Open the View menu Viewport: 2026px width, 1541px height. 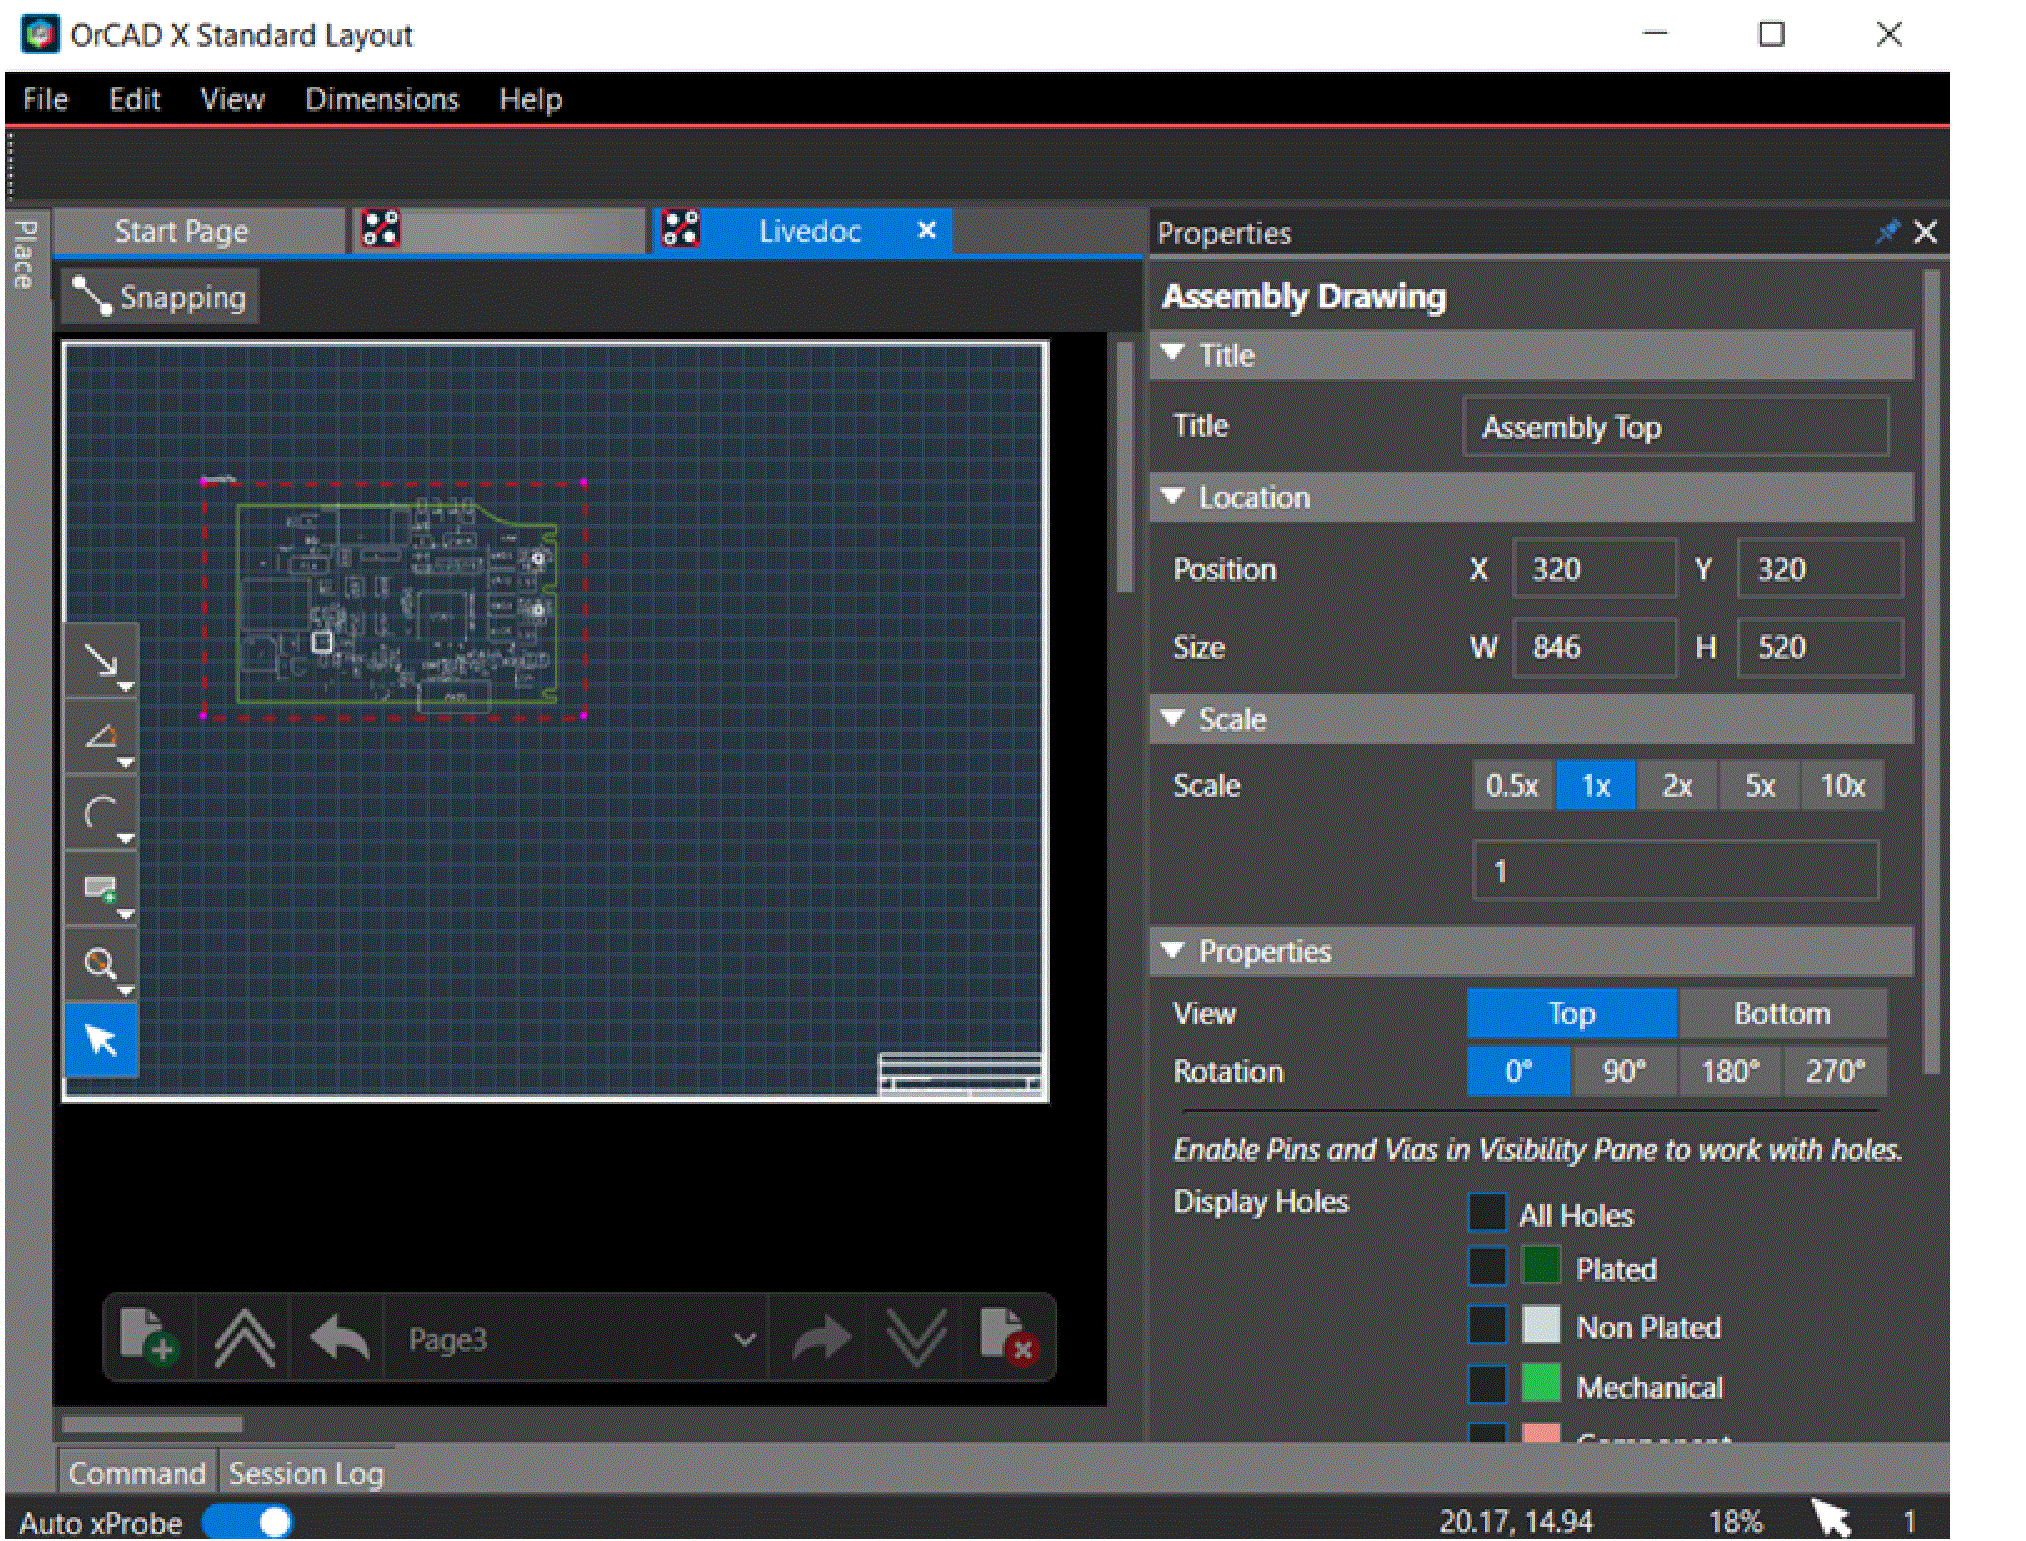[232, 99]
